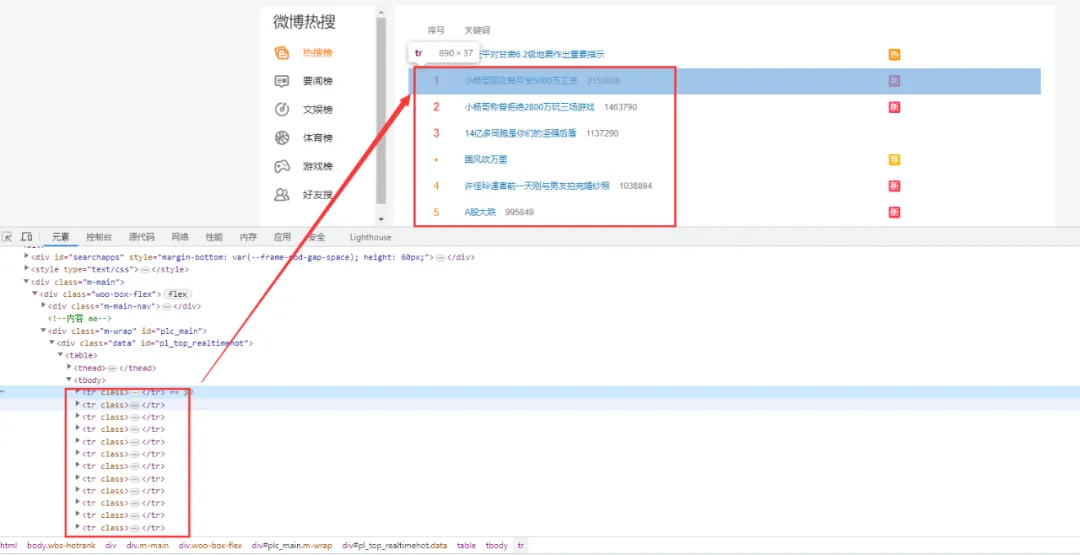Click the orange 热搜榜 sidebar icon
Image resolution: width=1080 pixels, height=555 pixels.
(x=282, y=53)
